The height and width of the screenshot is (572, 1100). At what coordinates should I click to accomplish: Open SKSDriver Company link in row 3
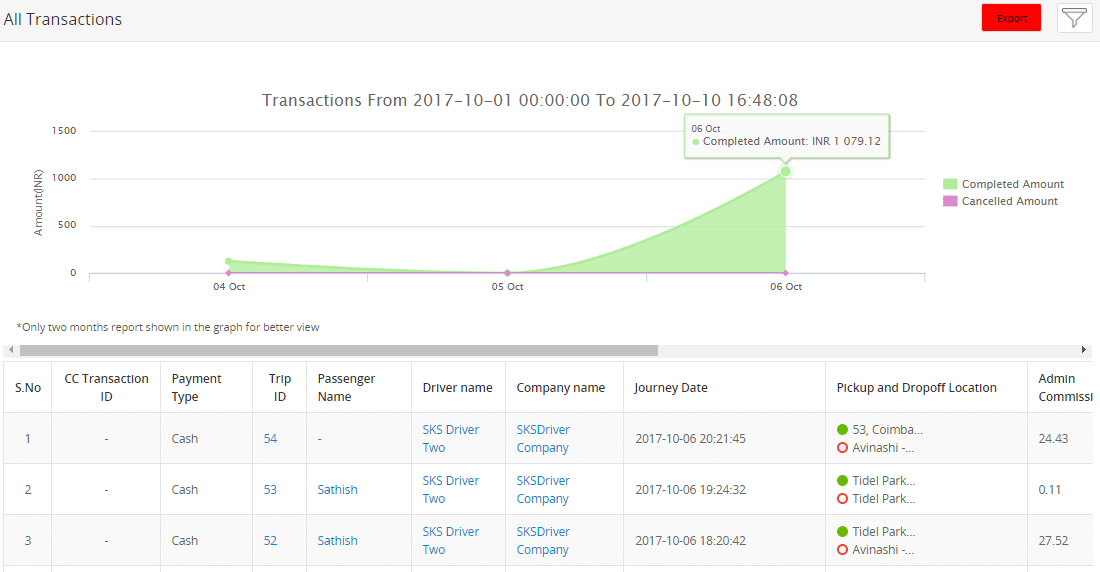point(543,541)
